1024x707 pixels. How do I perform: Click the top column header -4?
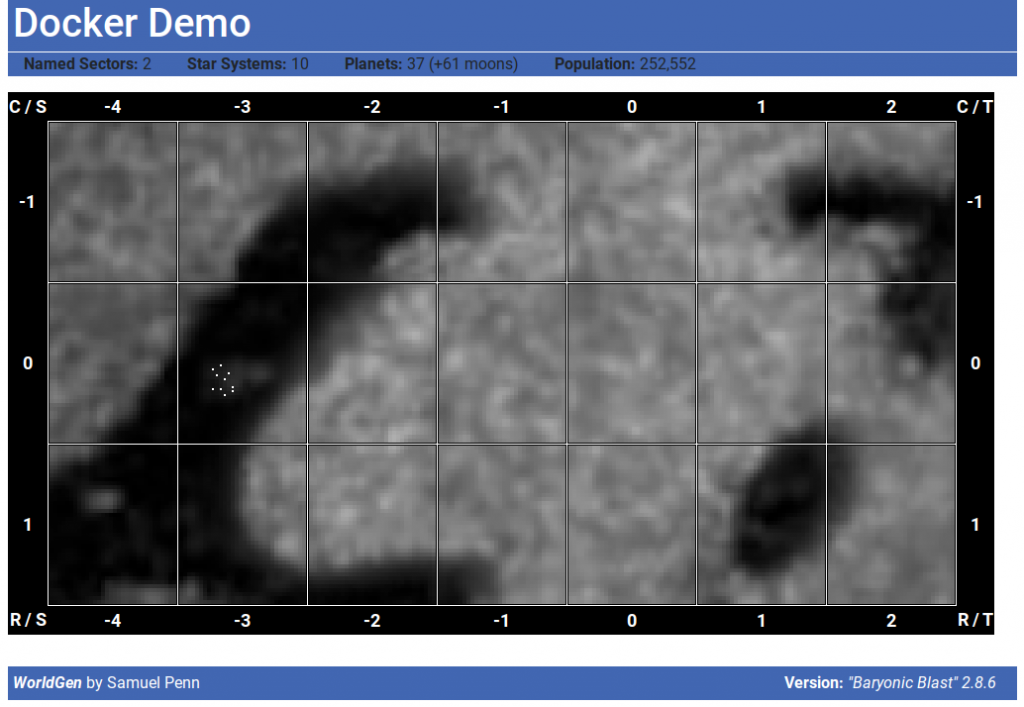click(x=113, y=107)
